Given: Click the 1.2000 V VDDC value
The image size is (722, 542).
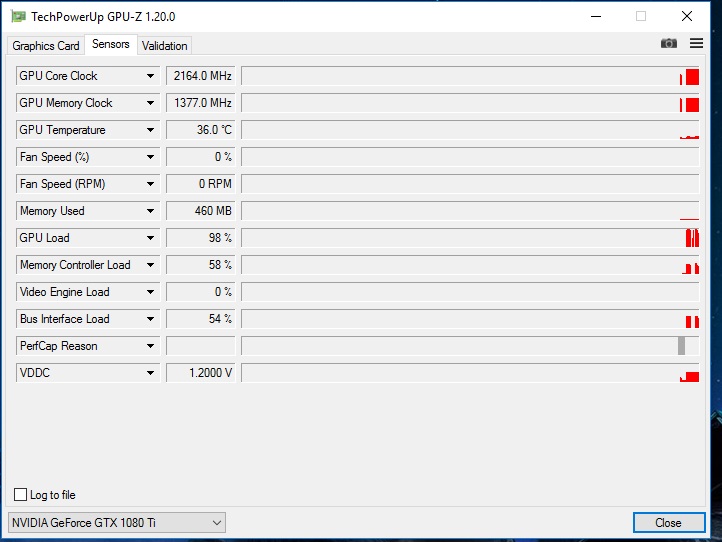Looking at the screenshot, I should 201,373.
